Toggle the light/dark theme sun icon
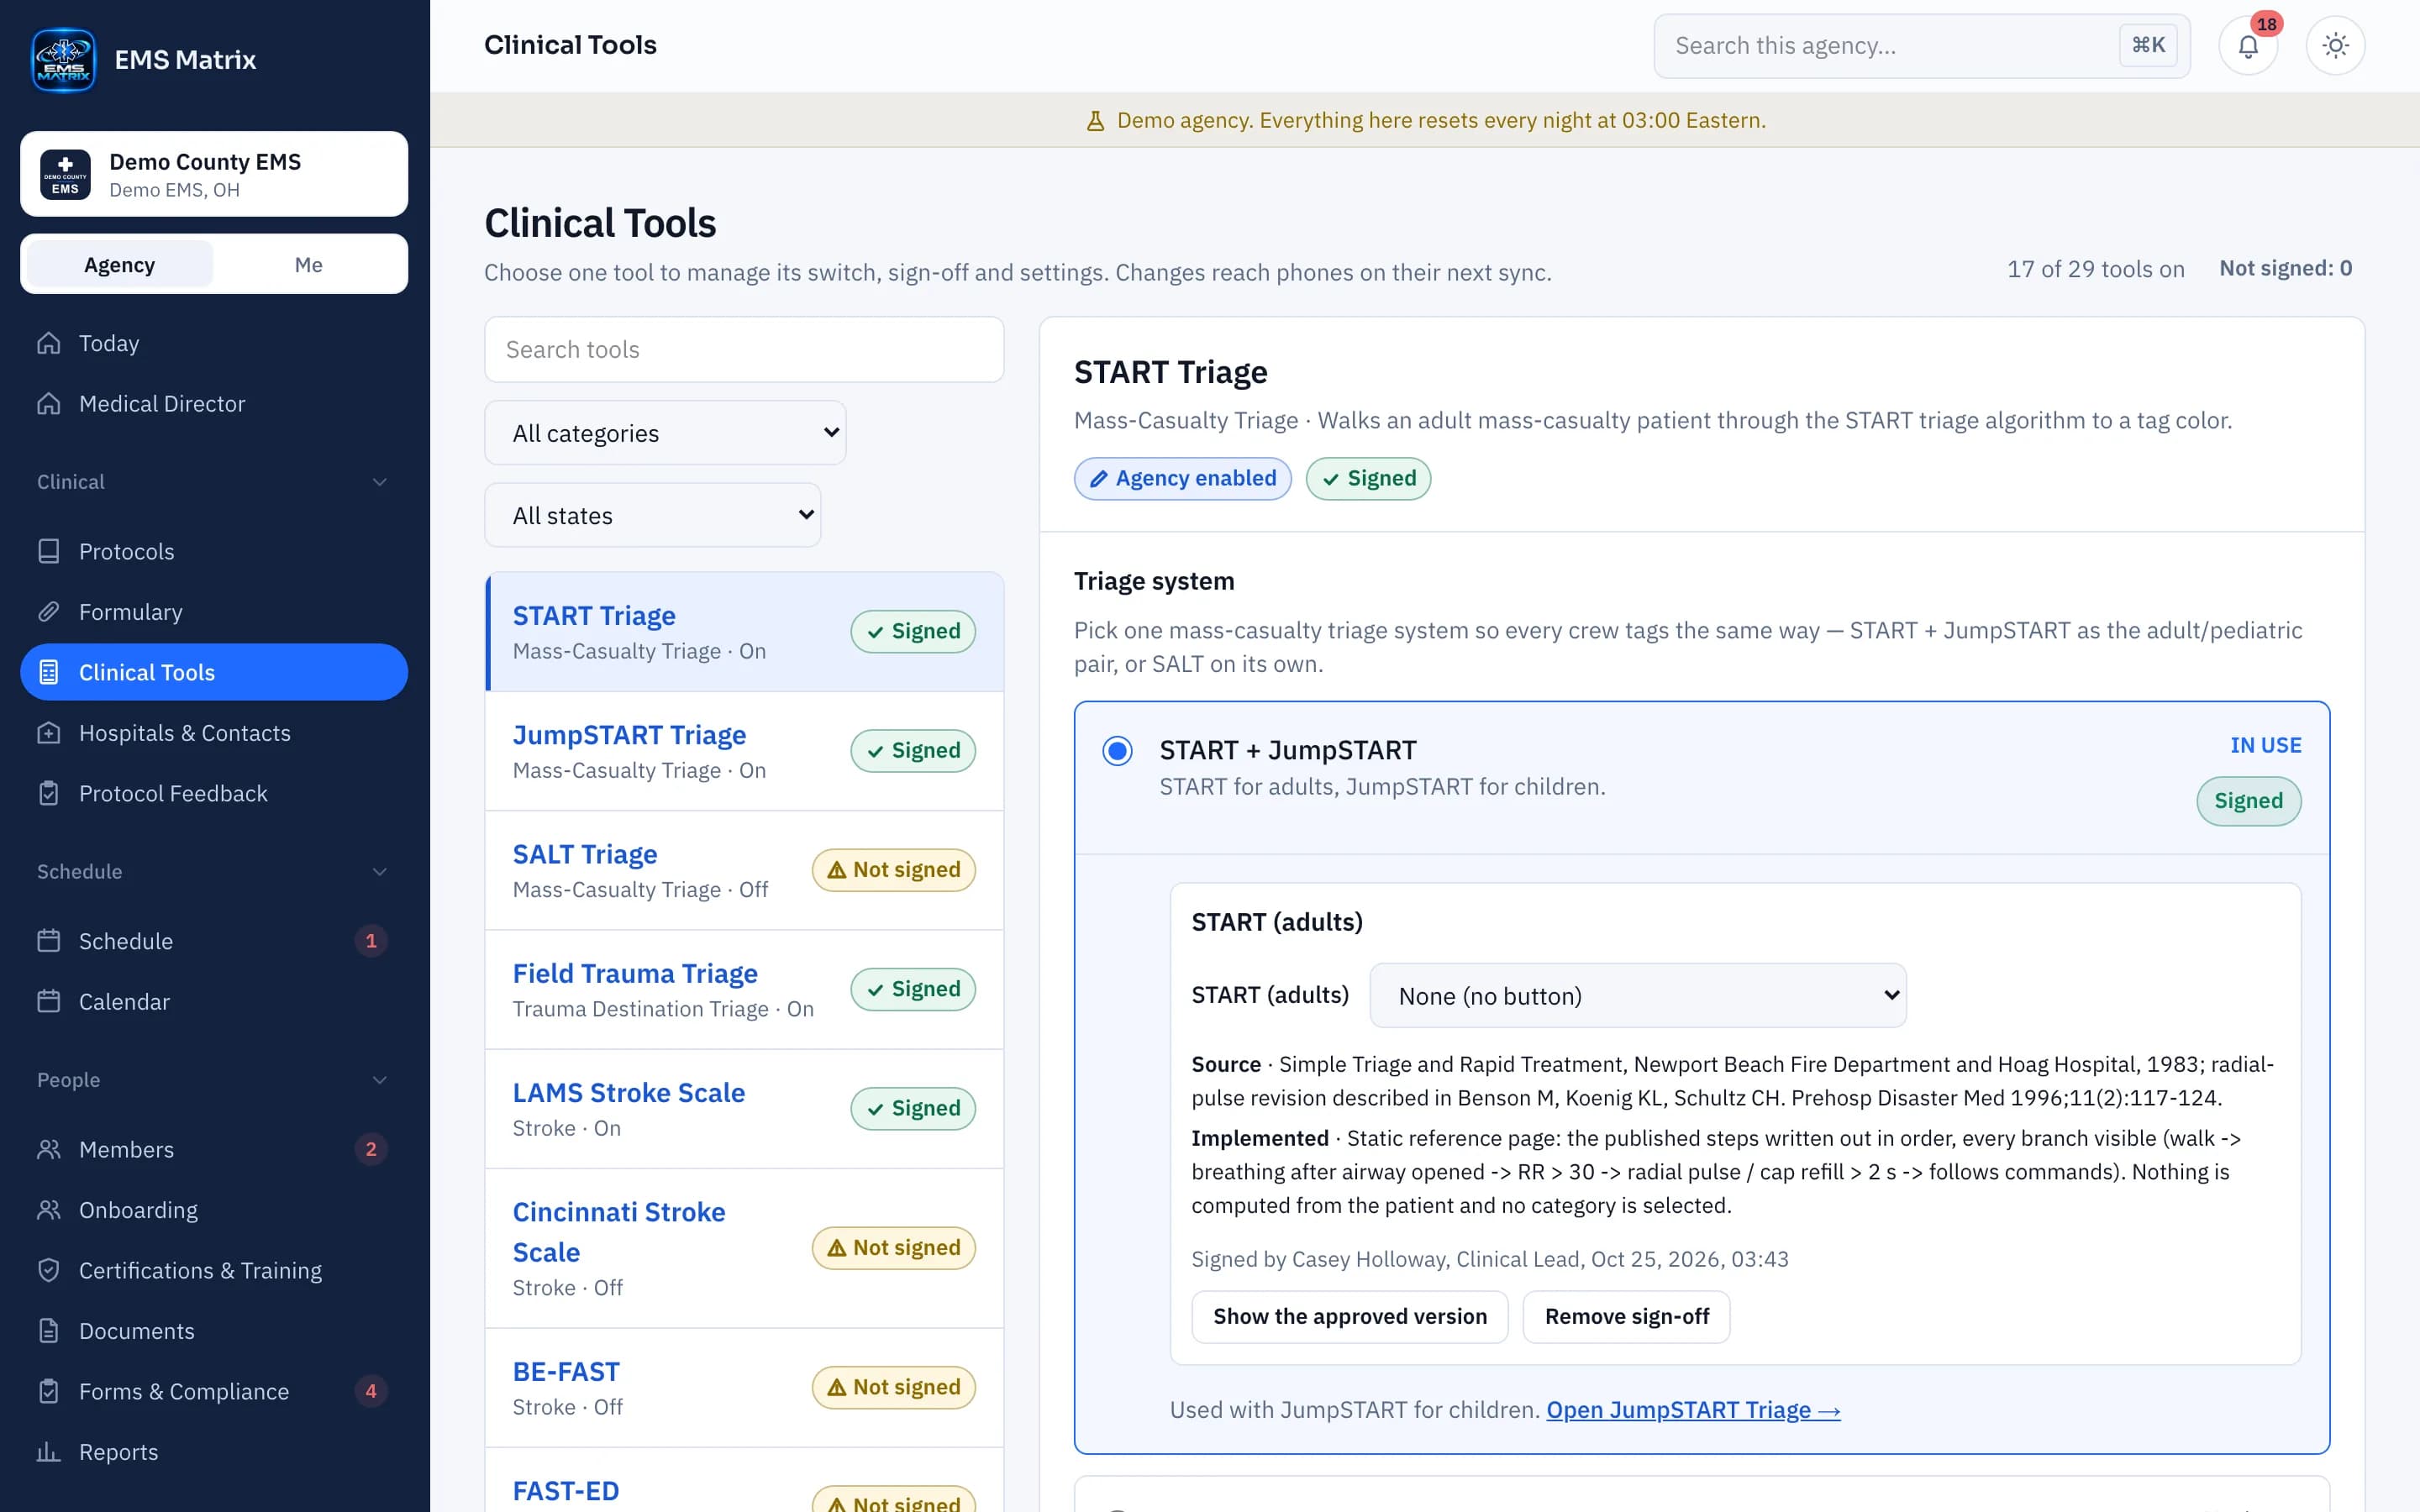The height and width of the screenshot is (1512, 2420). 2335,46
